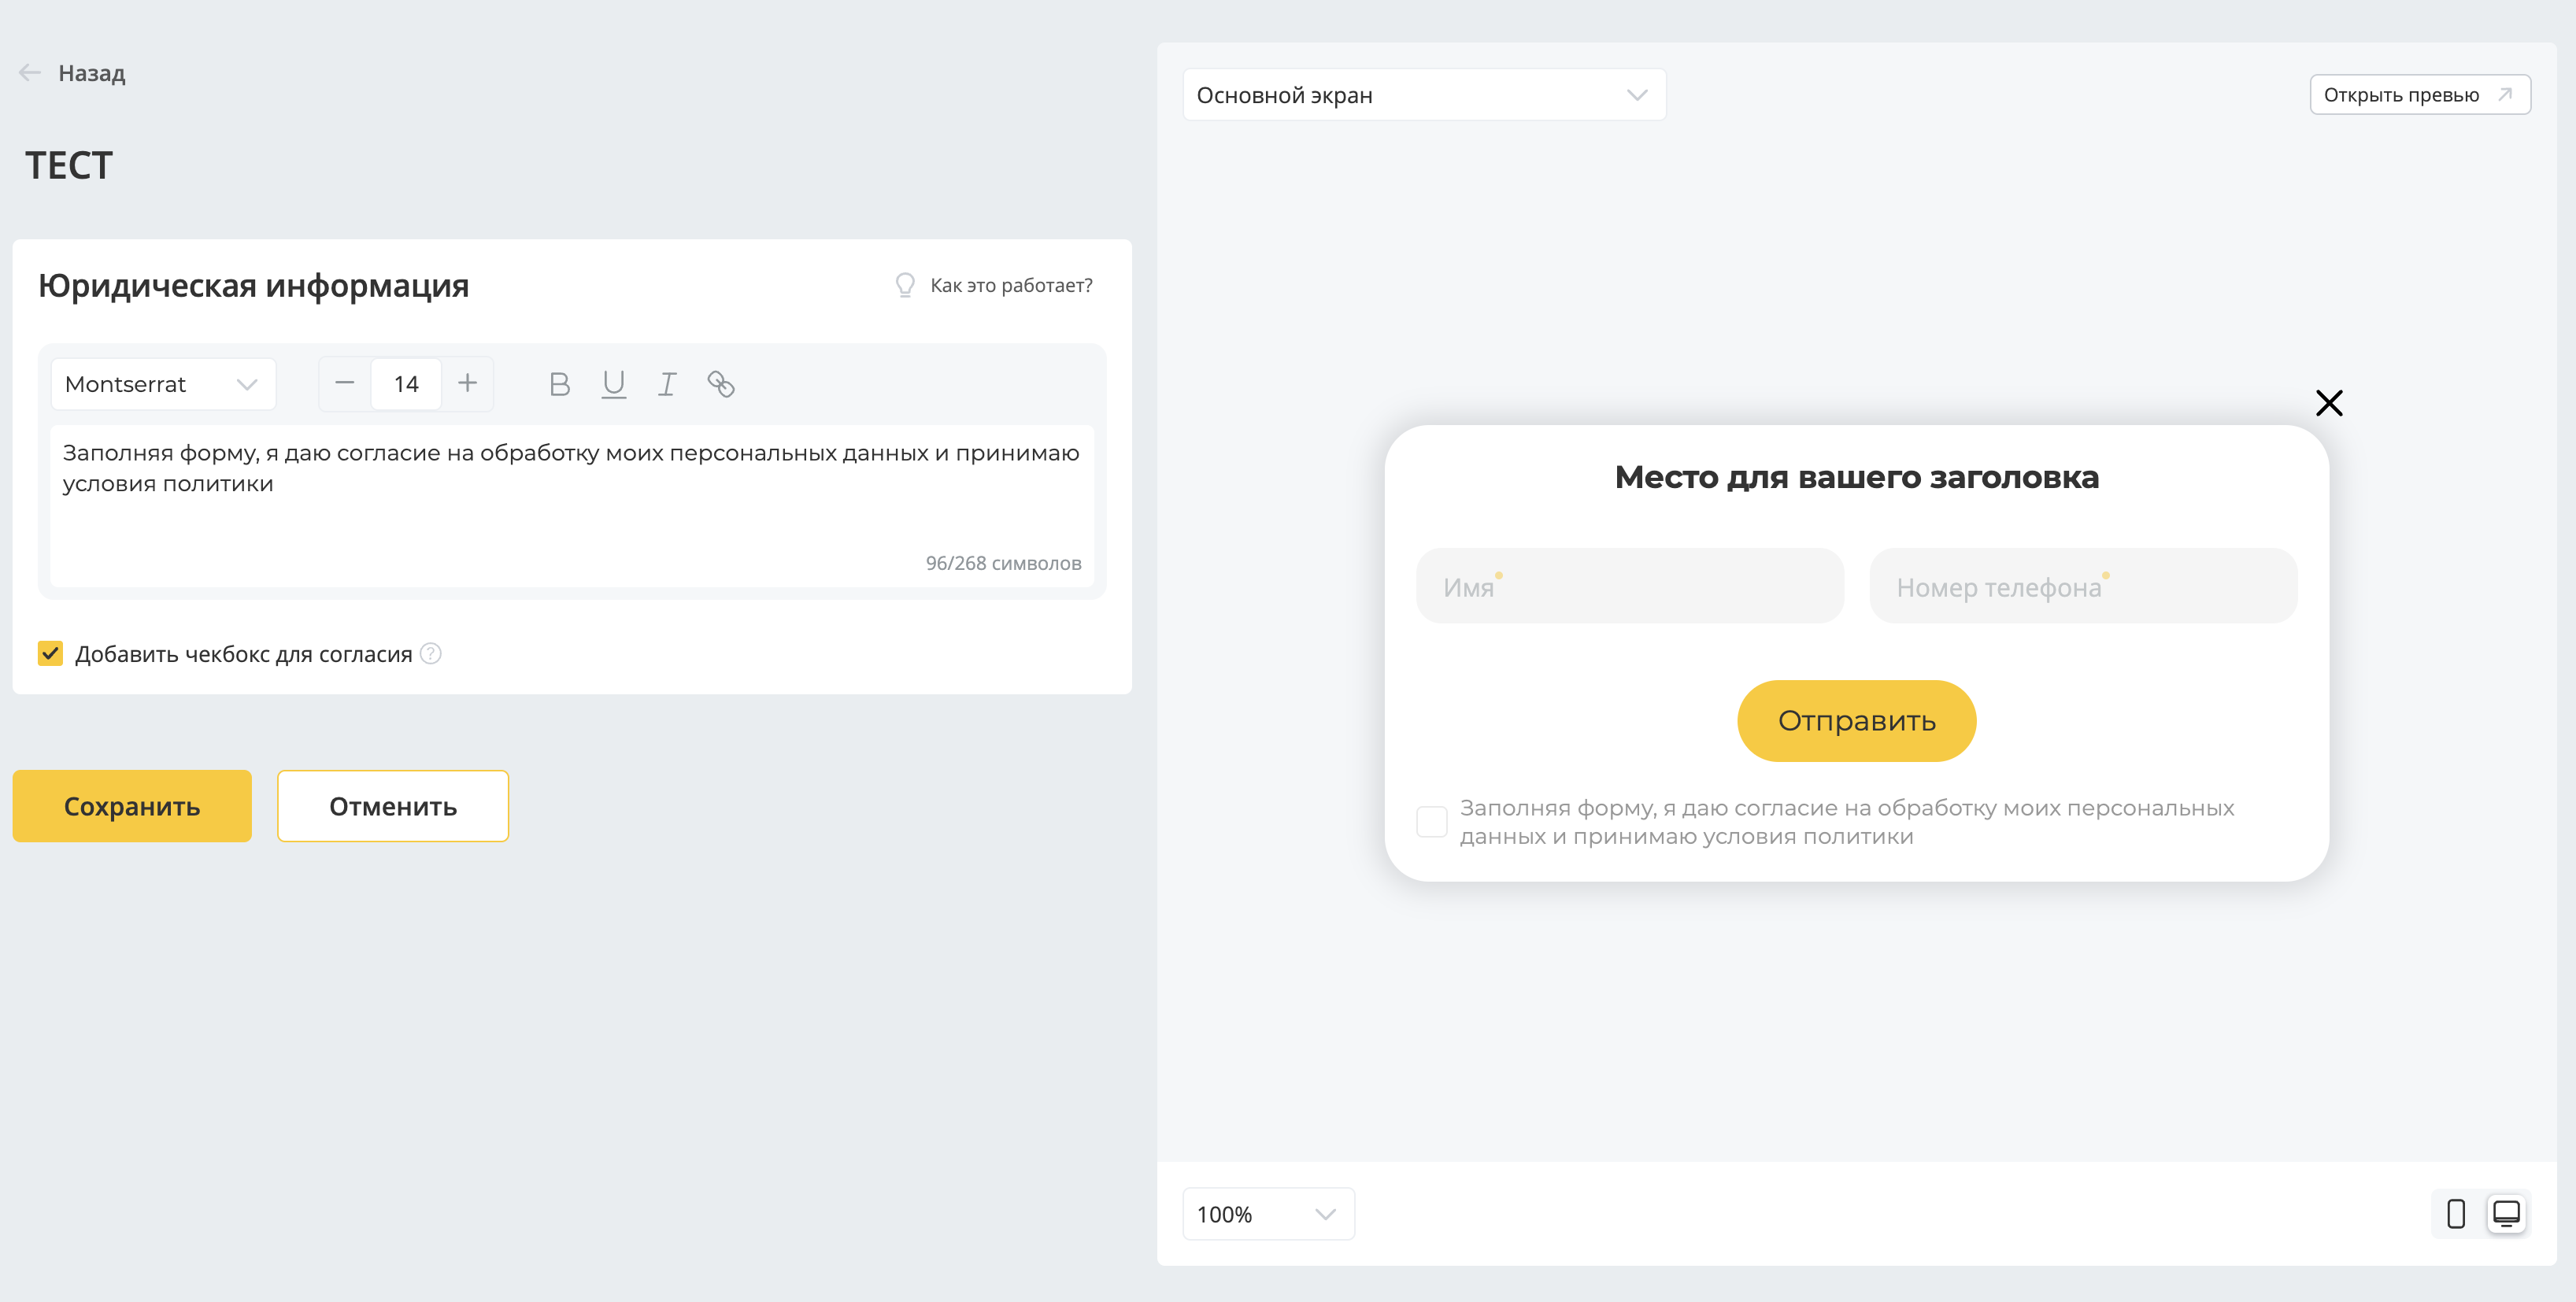Click the Имя field in the preview
Screen dimensions: 2576x1302
[x=1630, y=586]
